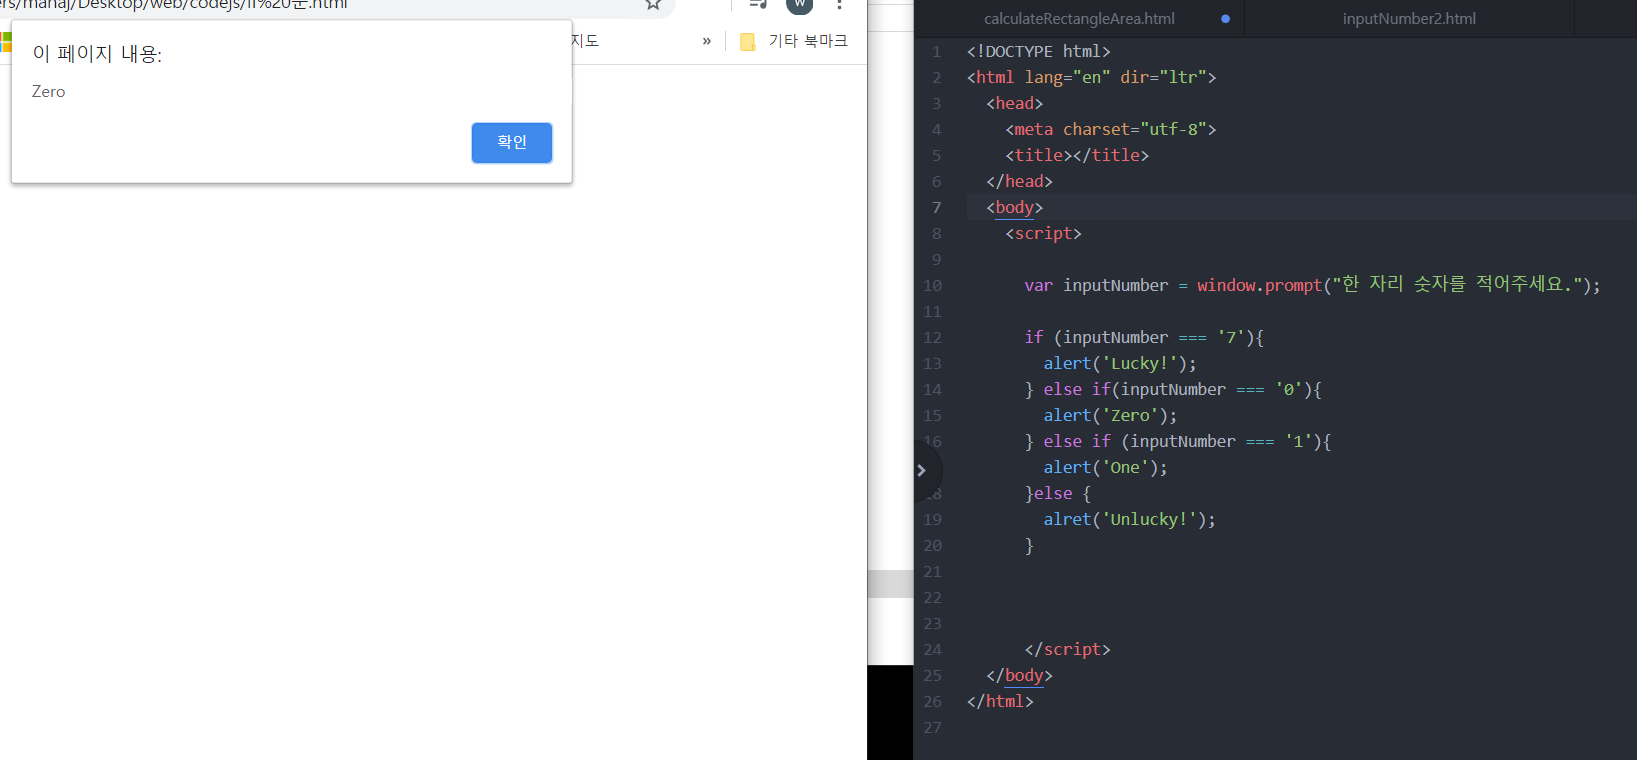
Task: Click the opening '<body>' tag line
Action: click(x=1014, y=208)
